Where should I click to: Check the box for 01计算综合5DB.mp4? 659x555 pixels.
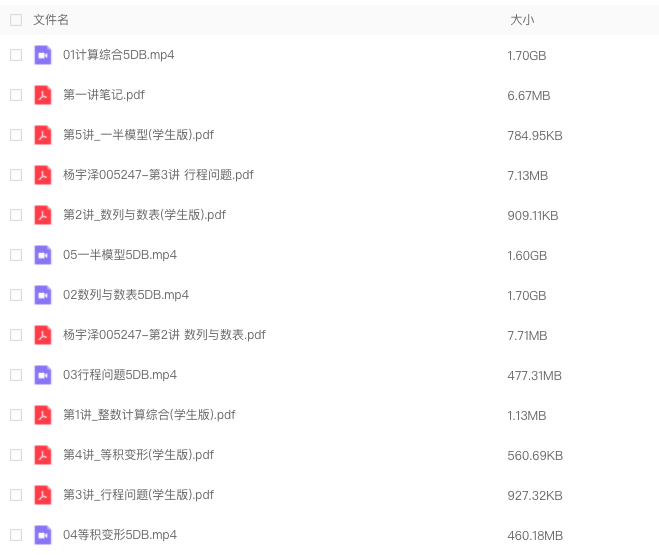pos(16,55)
